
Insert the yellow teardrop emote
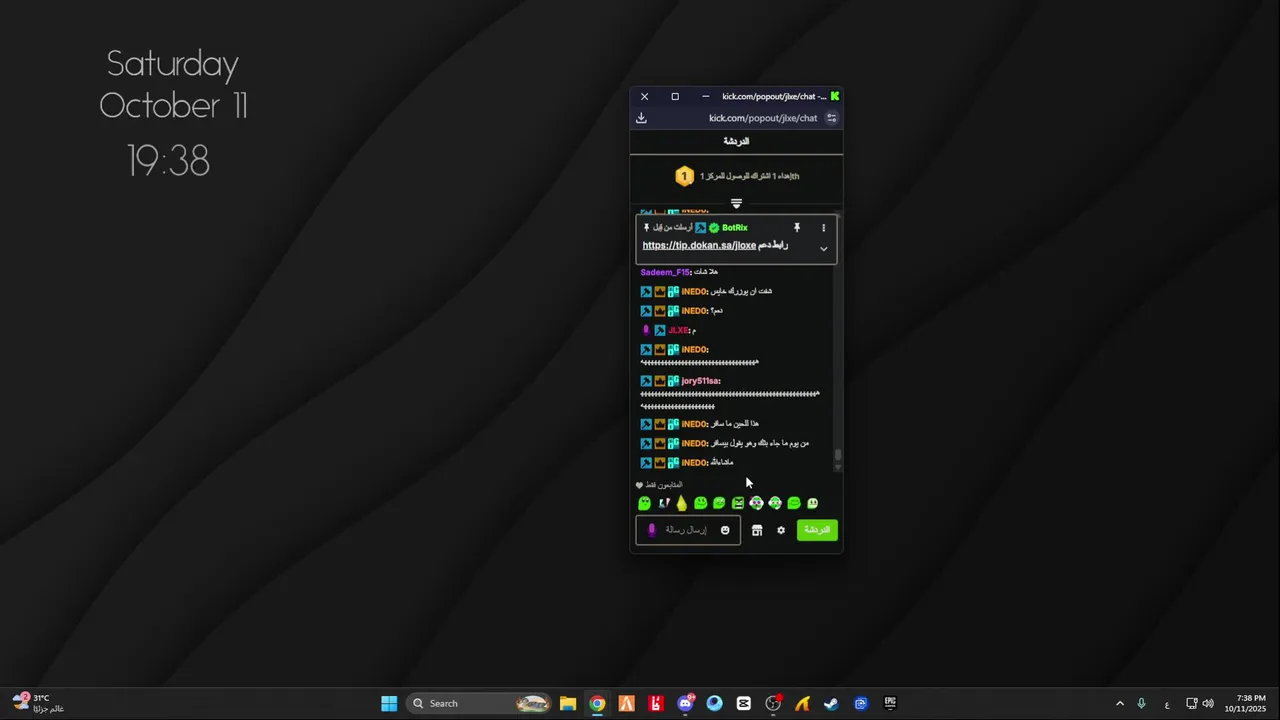coord(682,503)
